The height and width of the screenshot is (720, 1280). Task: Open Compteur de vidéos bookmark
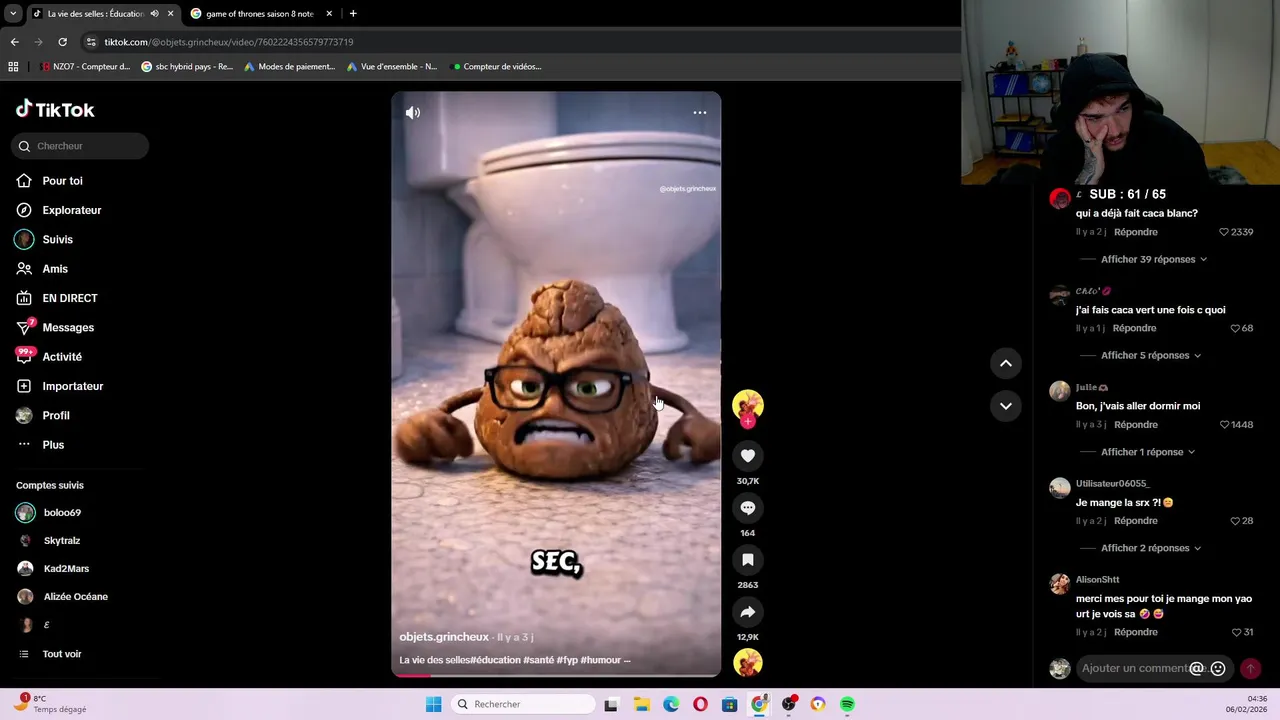497,67
